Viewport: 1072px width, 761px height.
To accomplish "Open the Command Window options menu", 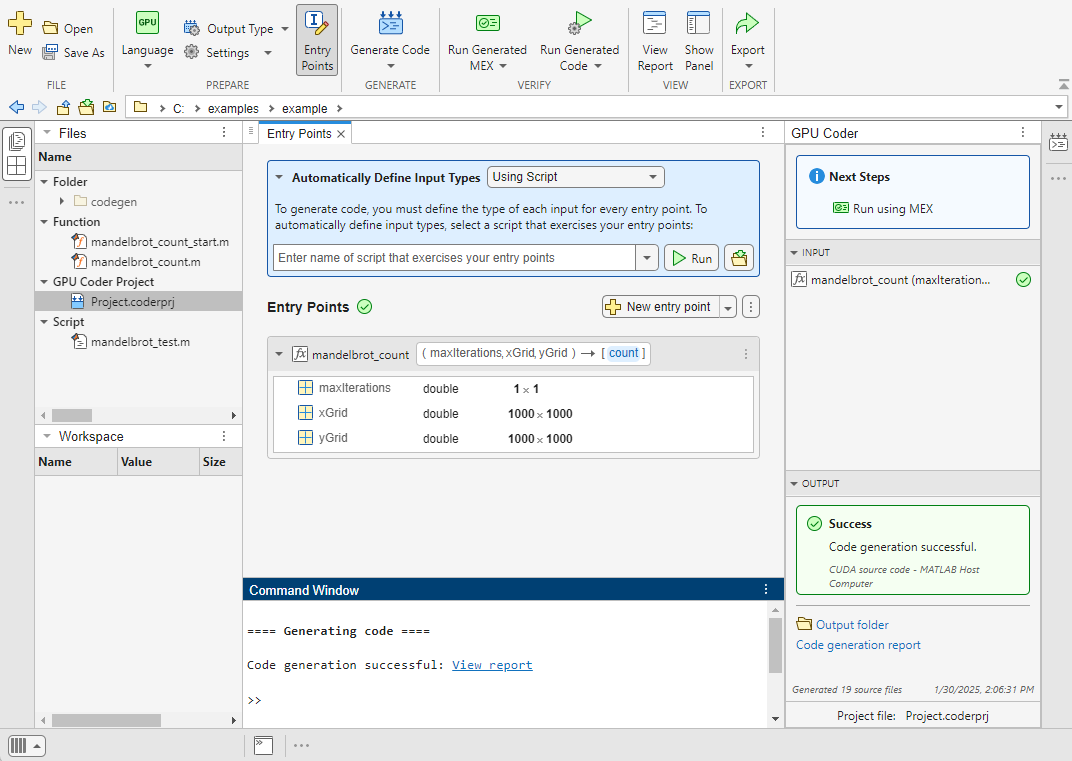I will coord(766,589).
